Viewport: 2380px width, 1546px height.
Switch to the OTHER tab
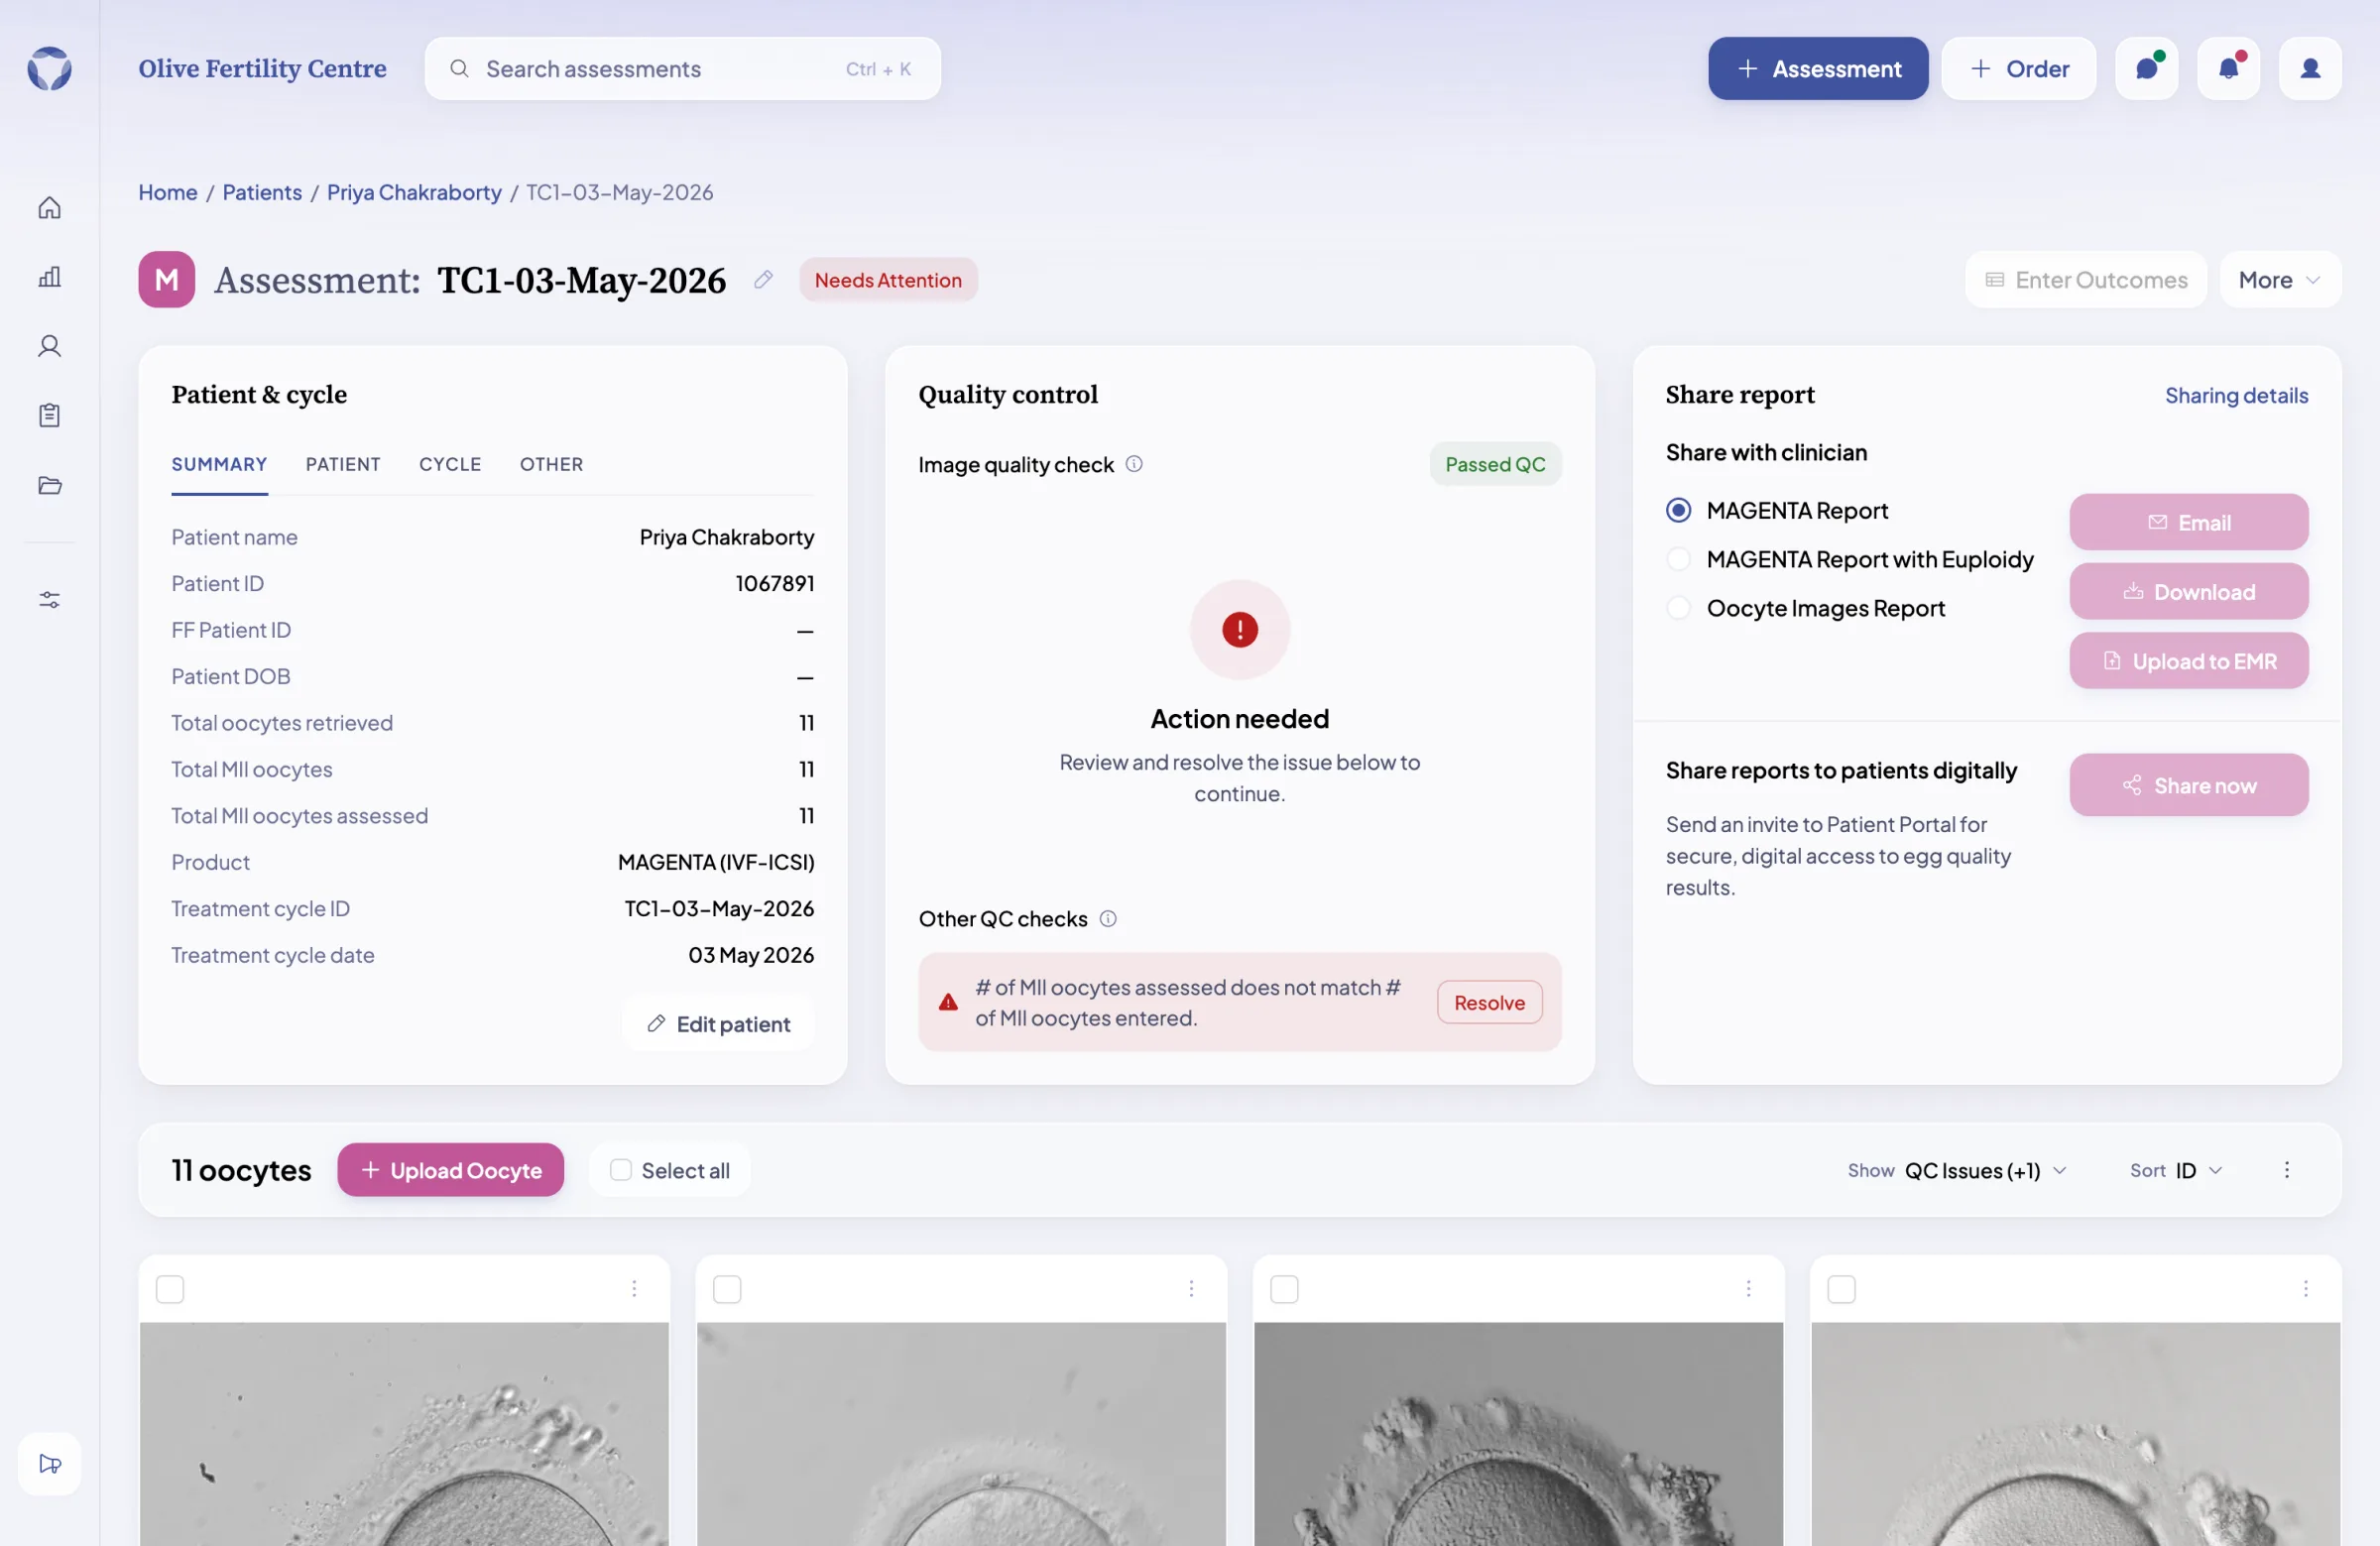tap(551, 464)
